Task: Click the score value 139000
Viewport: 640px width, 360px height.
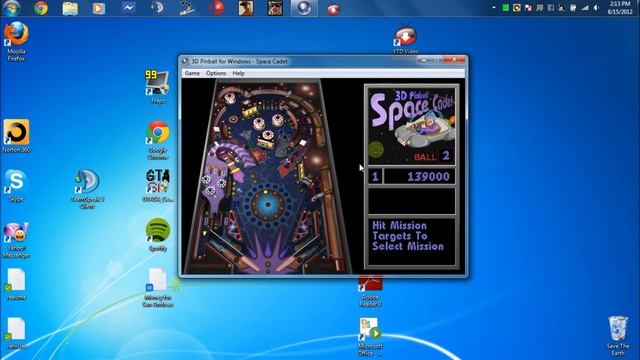Action: [428, 177]
